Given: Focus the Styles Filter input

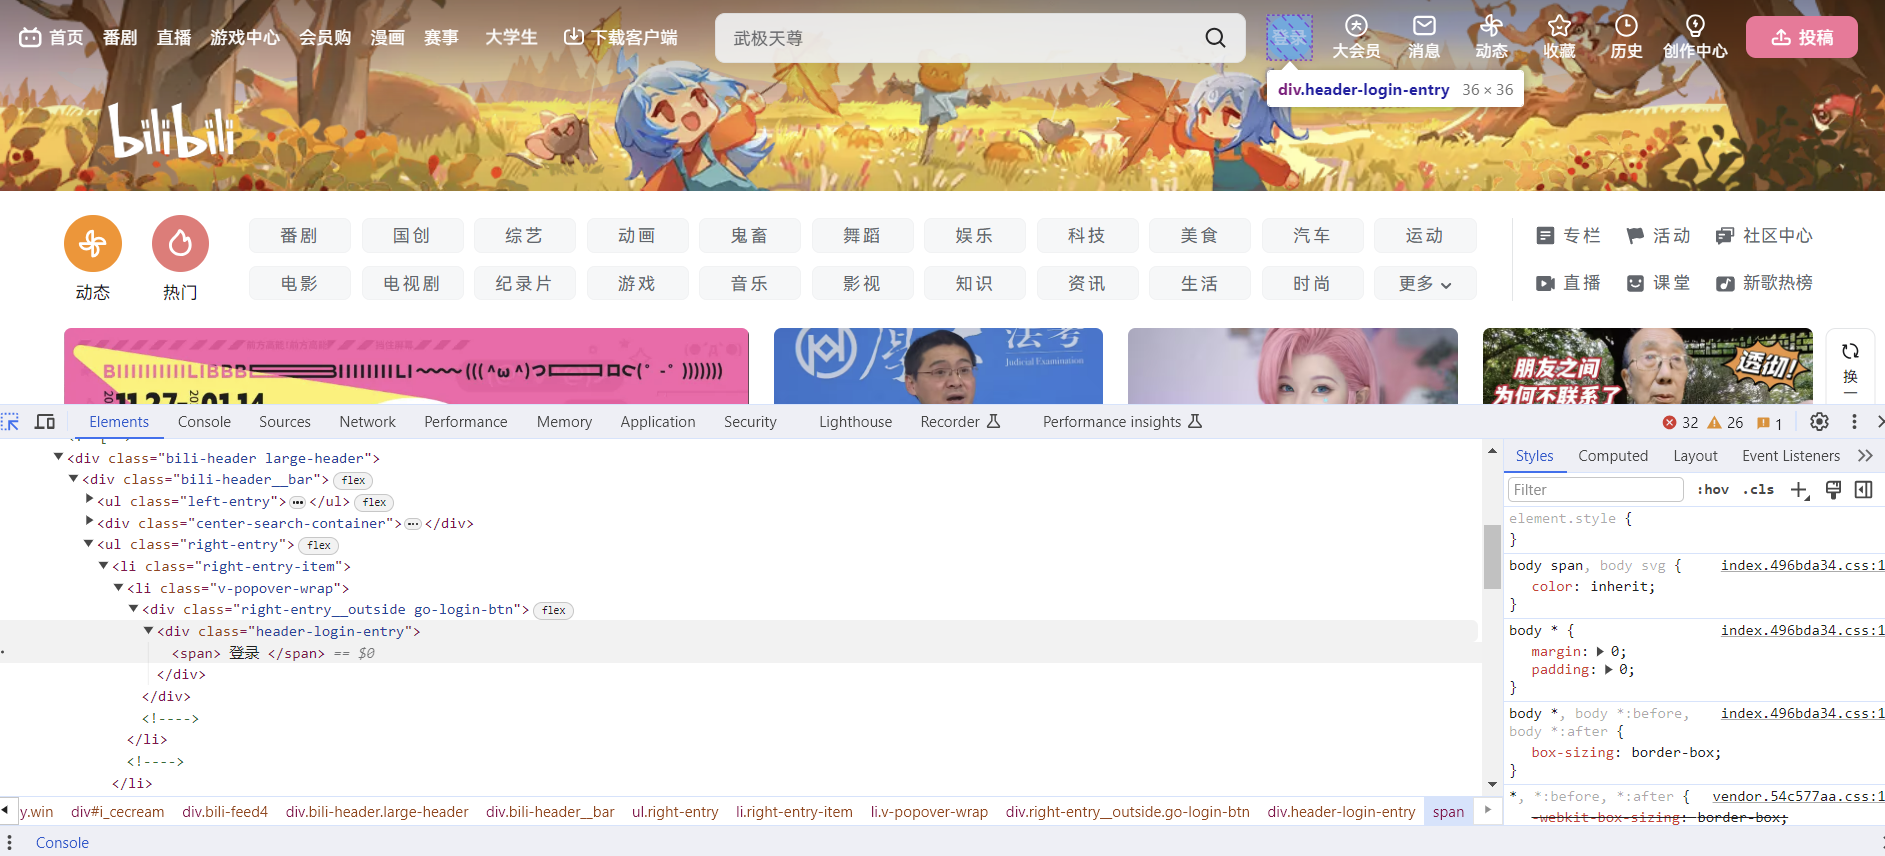Looking at the screenshot, I should 1595,490.
